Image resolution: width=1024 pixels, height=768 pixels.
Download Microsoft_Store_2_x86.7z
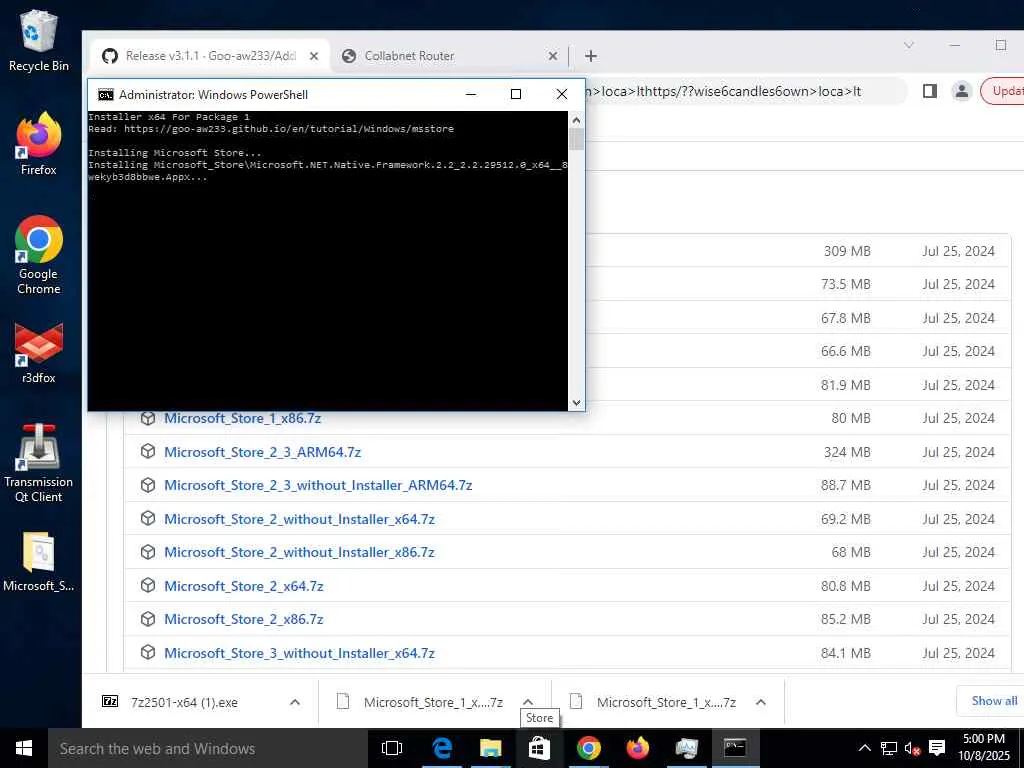click(x=244, y=619)
